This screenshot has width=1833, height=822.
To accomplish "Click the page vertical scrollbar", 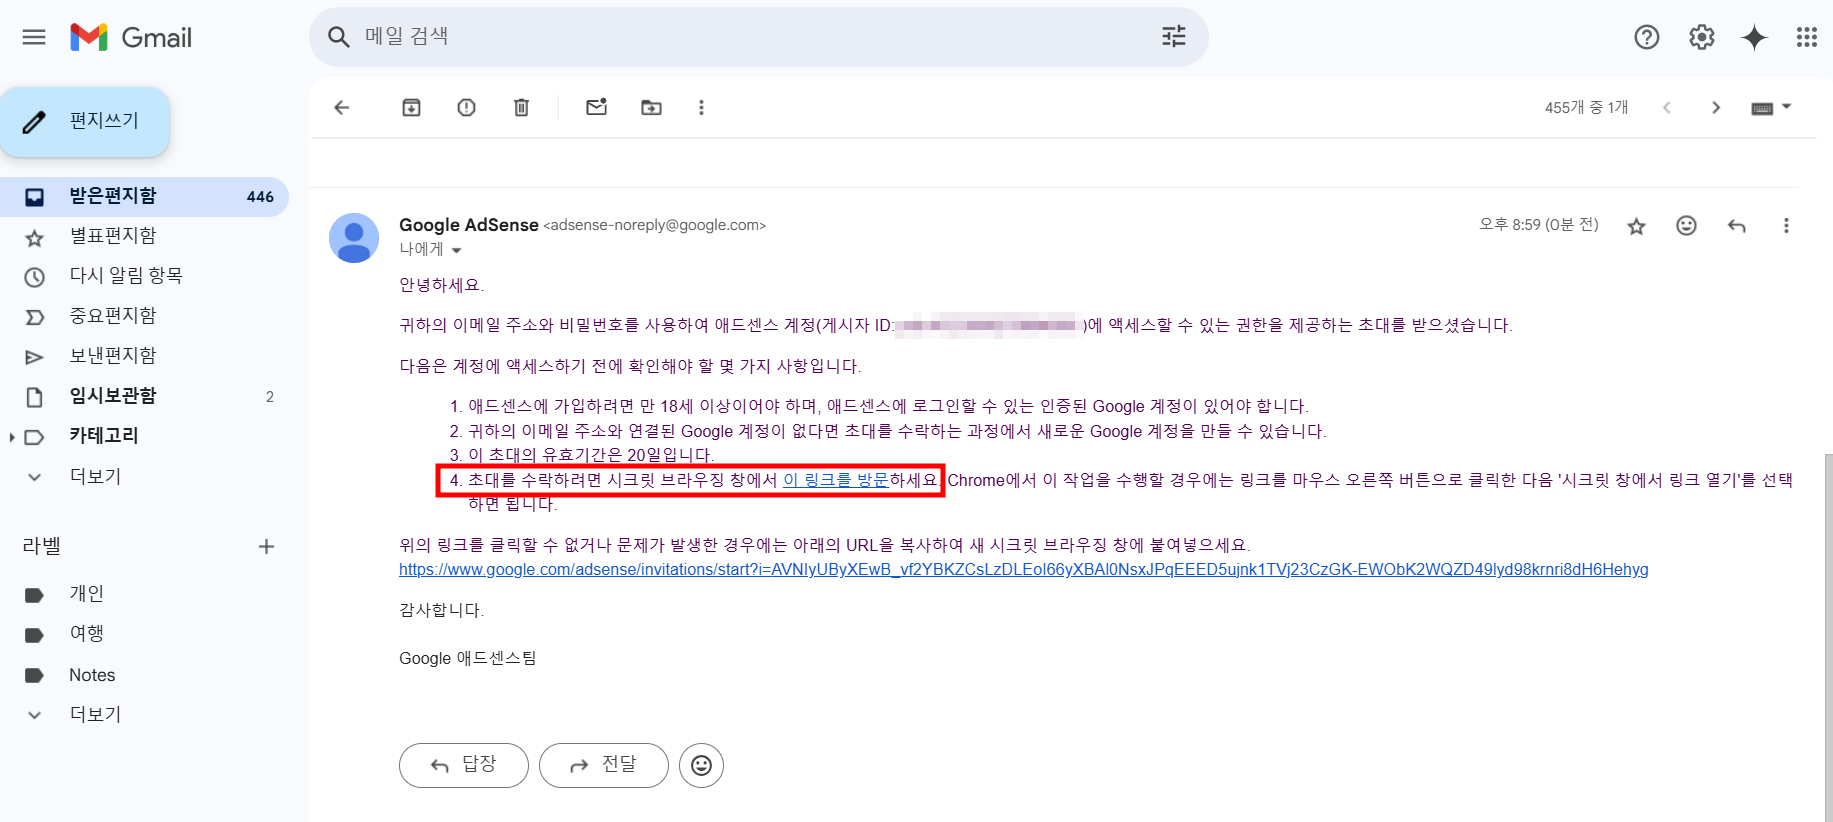I will pos(1828,638).
